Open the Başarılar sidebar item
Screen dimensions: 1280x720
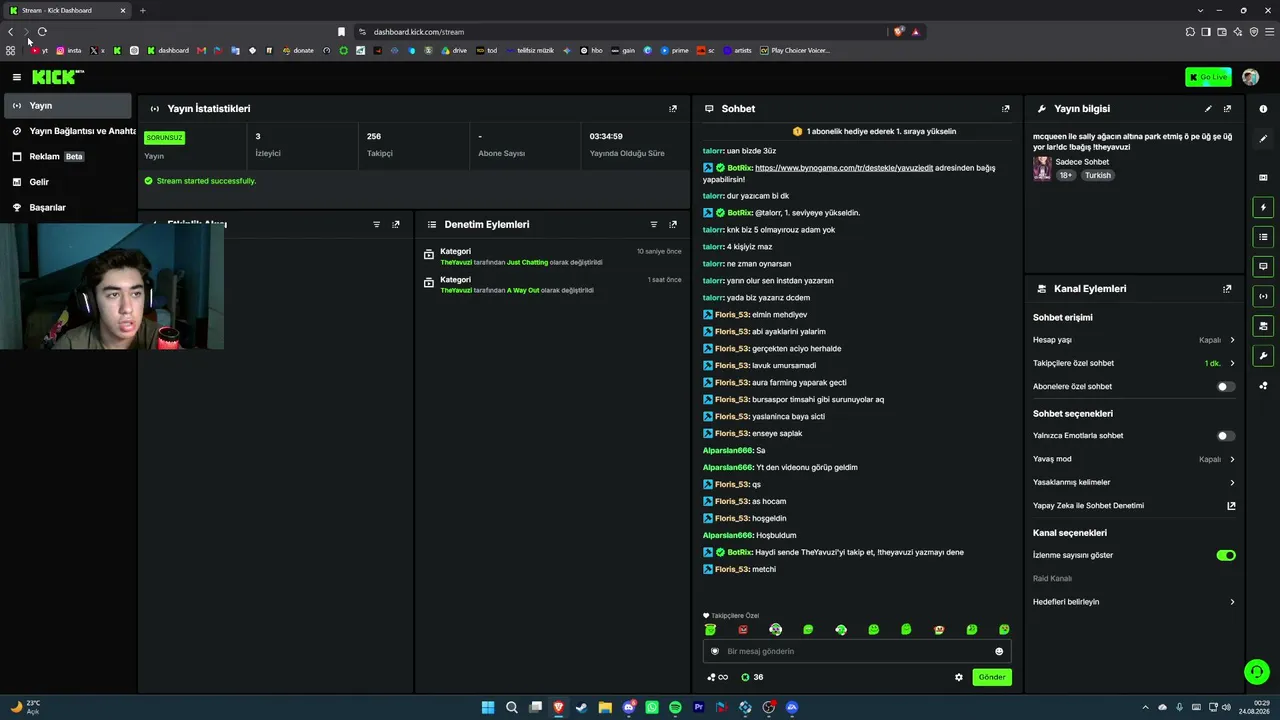coord(67,208)
